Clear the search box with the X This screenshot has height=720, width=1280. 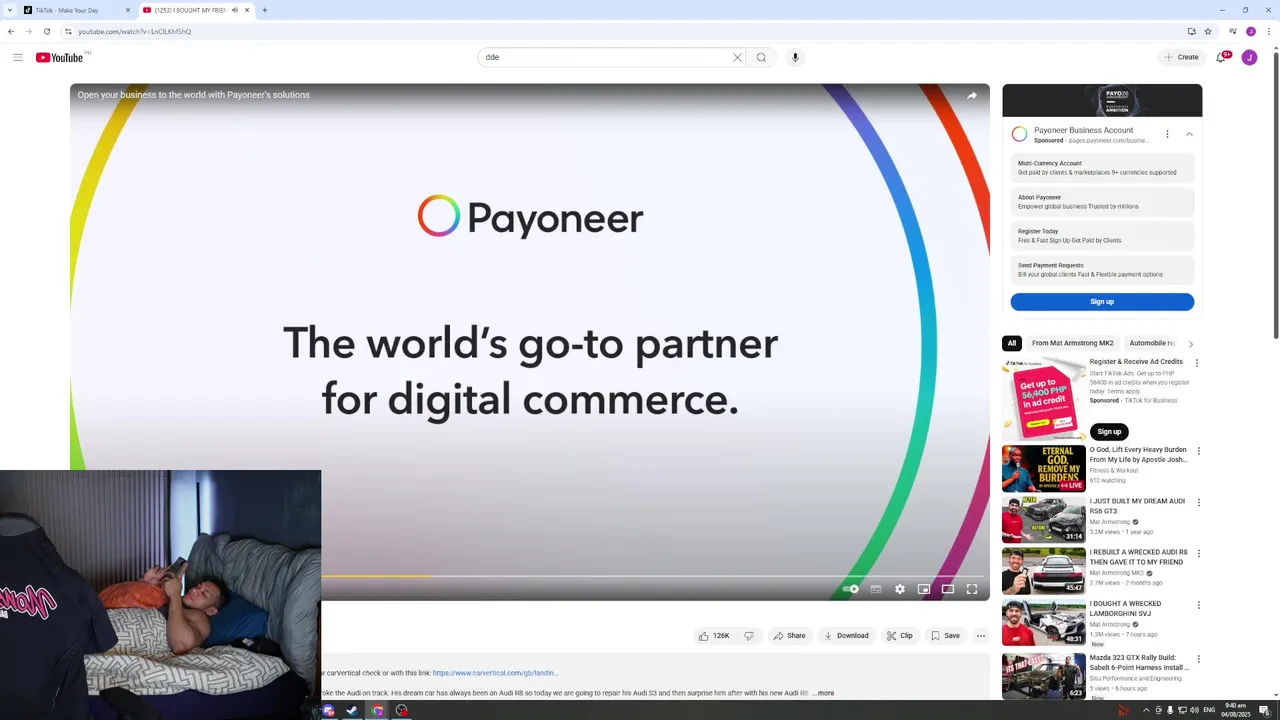pyautogui.click(x=737, y=57)
